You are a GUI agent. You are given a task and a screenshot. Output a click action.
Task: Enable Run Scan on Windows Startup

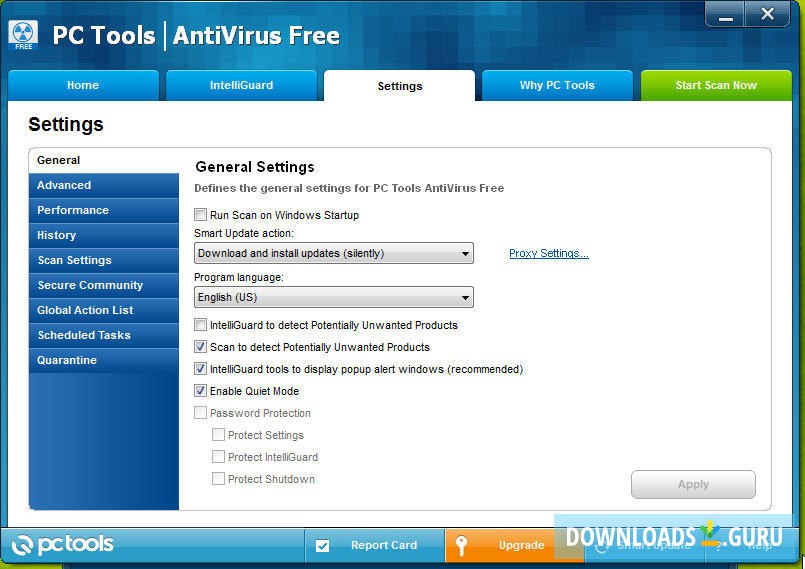point(200,215)
